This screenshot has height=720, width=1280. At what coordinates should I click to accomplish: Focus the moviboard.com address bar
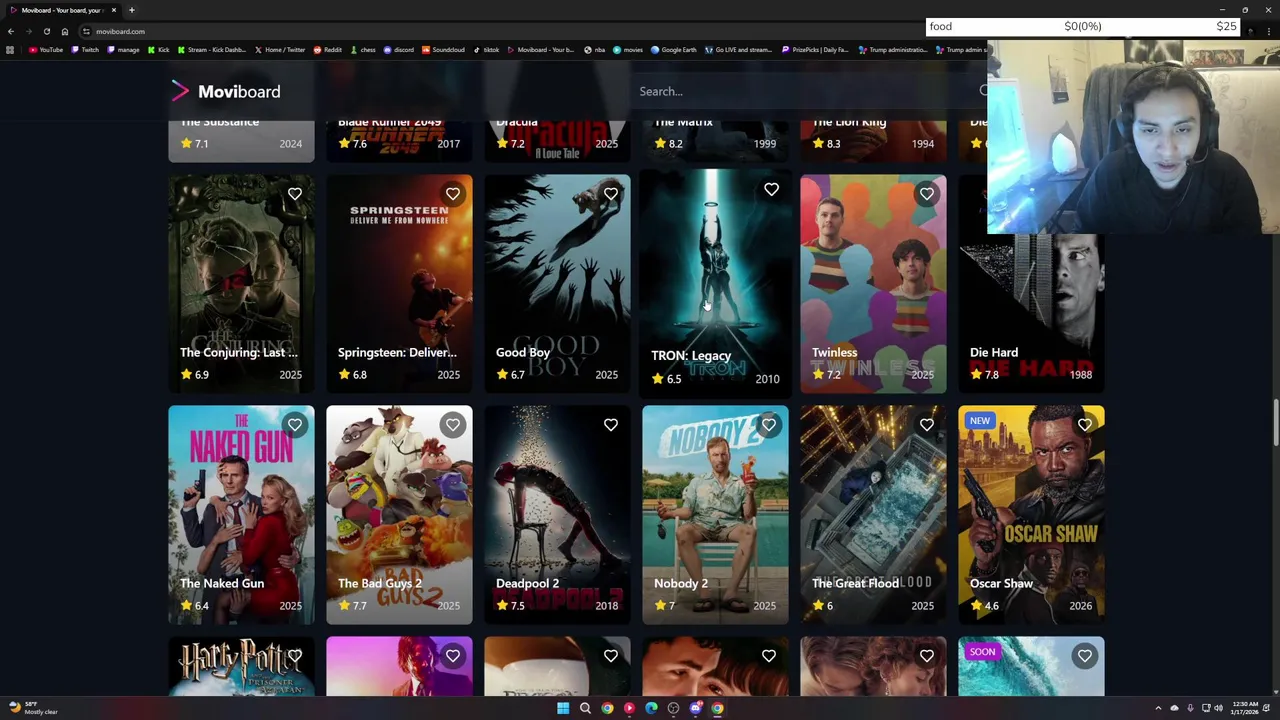click(500, 31)
